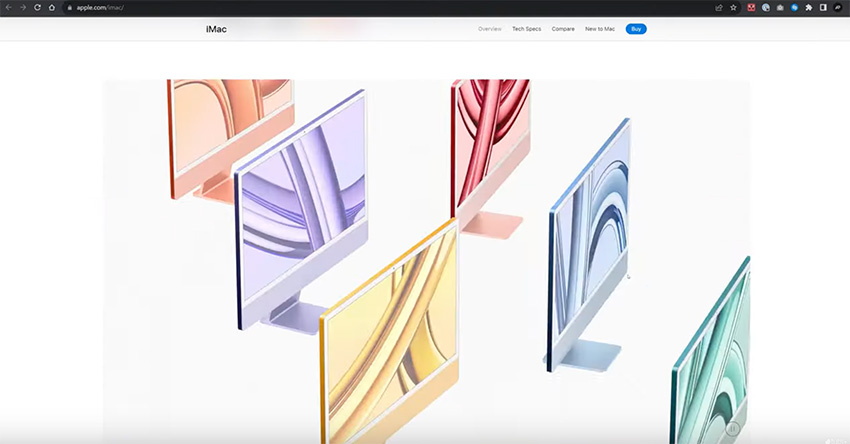850x444 pixels.
Task: Open the profile avatar menu
Action: [x=838, y=8]
